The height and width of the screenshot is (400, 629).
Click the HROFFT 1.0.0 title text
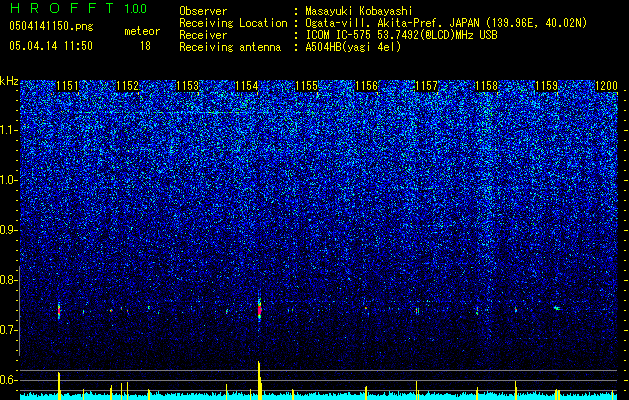tap(79, 8)
